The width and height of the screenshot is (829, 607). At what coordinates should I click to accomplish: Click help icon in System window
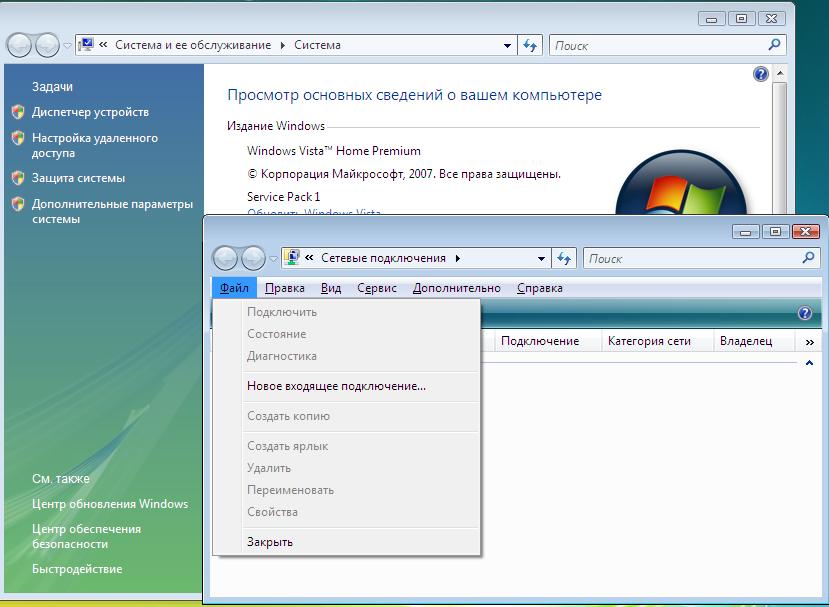(760, 74)
